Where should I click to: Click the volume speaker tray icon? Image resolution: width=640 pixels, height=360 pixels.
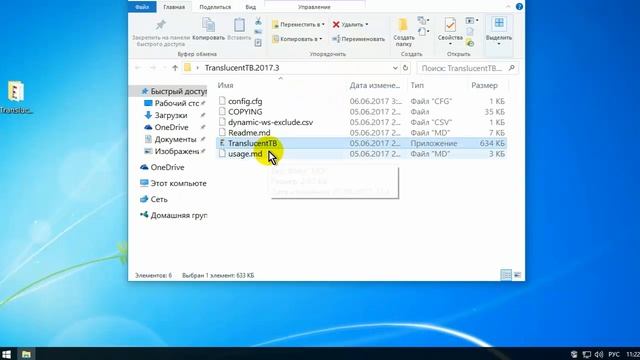[599, 354]
